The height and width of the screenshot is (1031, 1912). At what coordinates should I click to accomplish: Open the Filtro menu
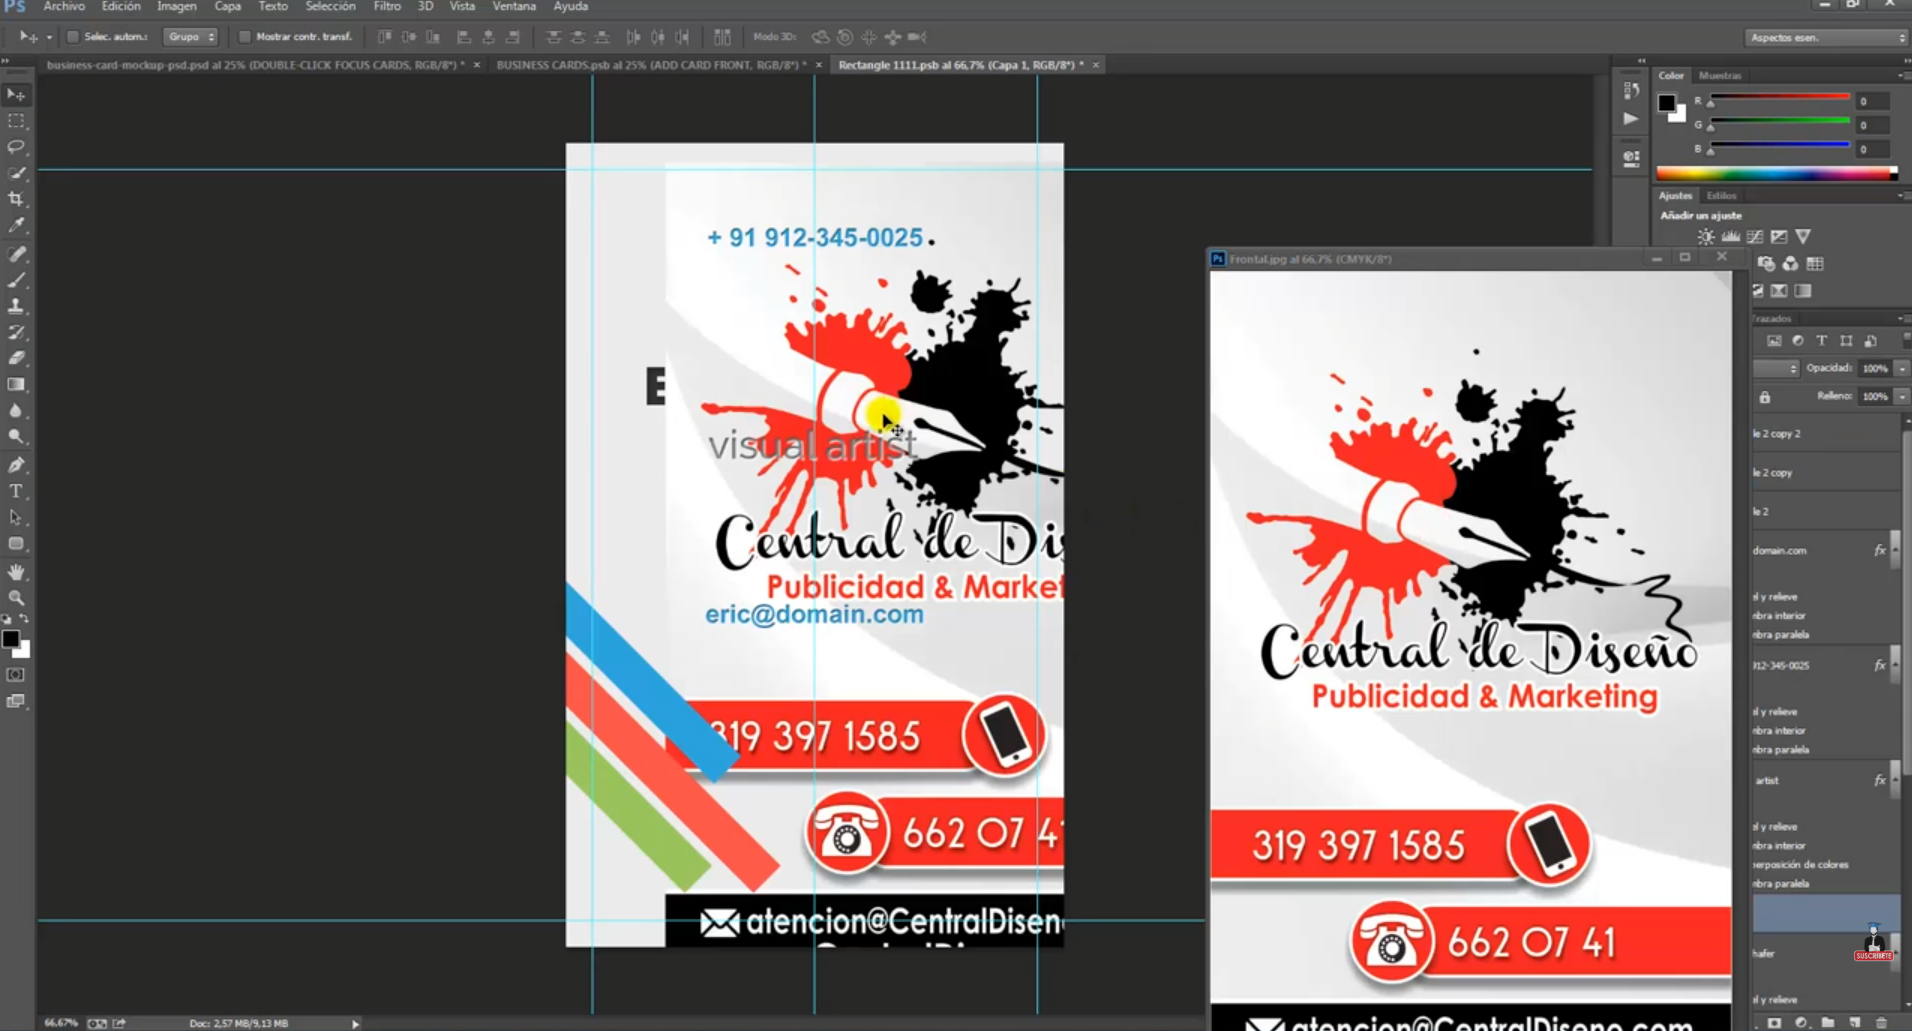coord(386,7)
